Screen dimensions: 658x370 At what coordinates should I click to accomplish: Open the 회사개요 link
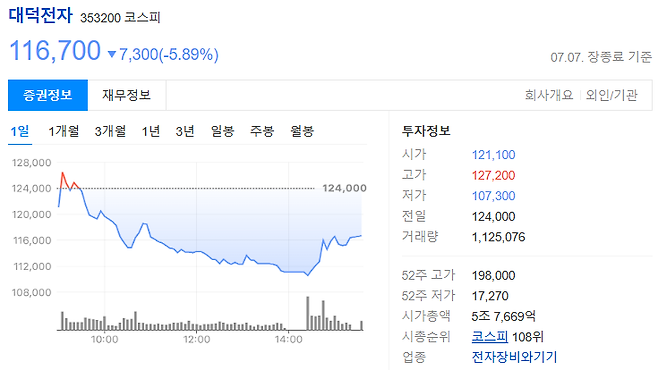[x=549, y=95]
